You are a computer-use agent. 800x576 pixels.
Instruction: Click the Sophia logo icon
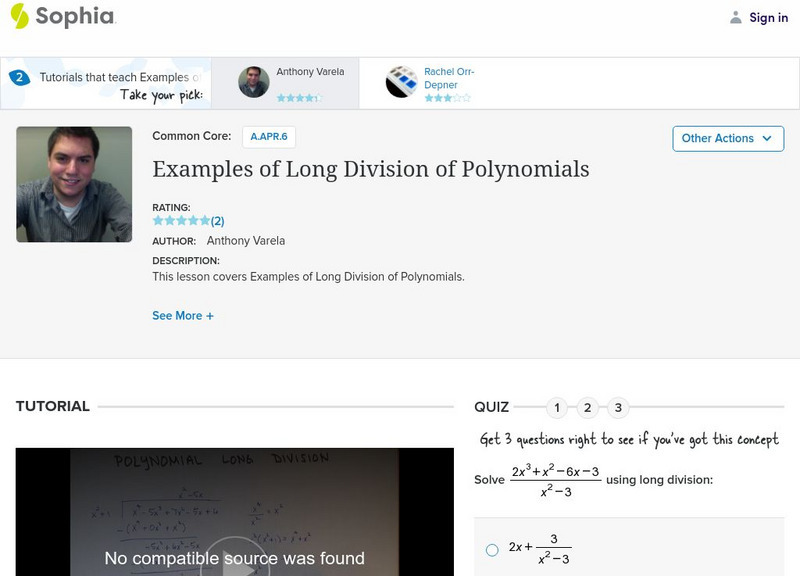(x=20, y=16)
